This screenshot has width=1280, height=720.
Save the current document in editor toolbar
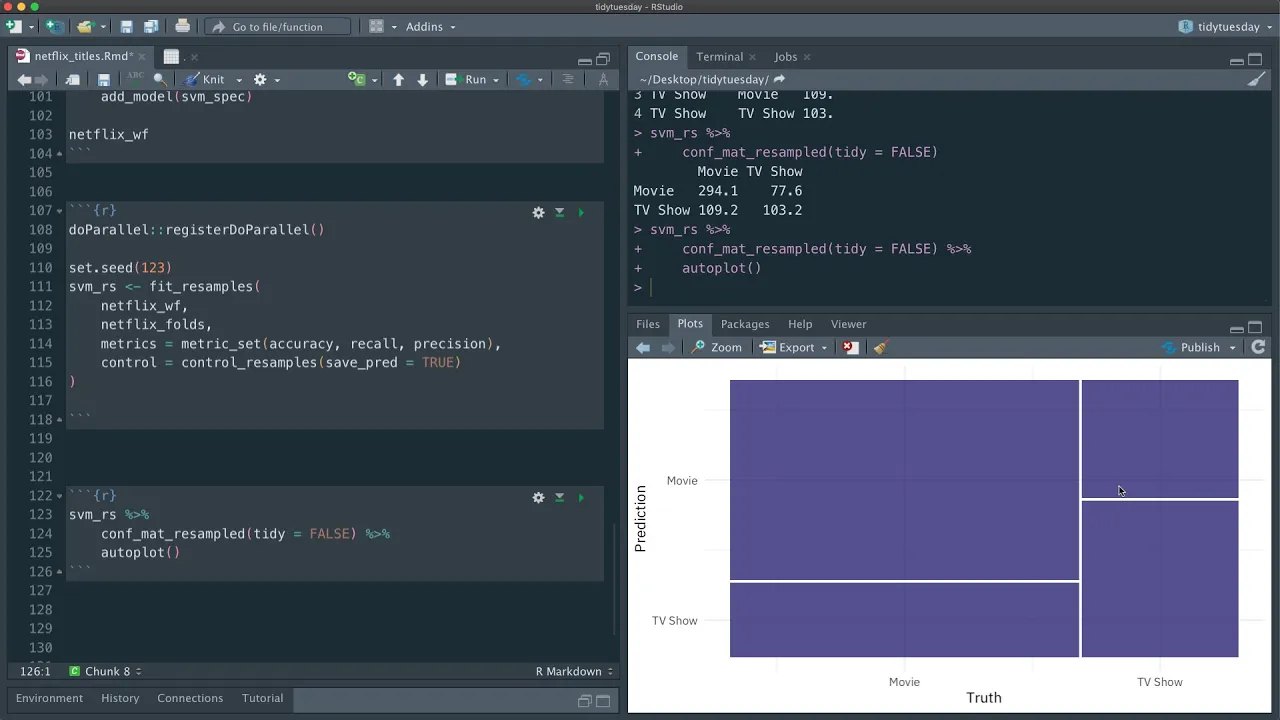pyautogui.click(x=103, y=80)
